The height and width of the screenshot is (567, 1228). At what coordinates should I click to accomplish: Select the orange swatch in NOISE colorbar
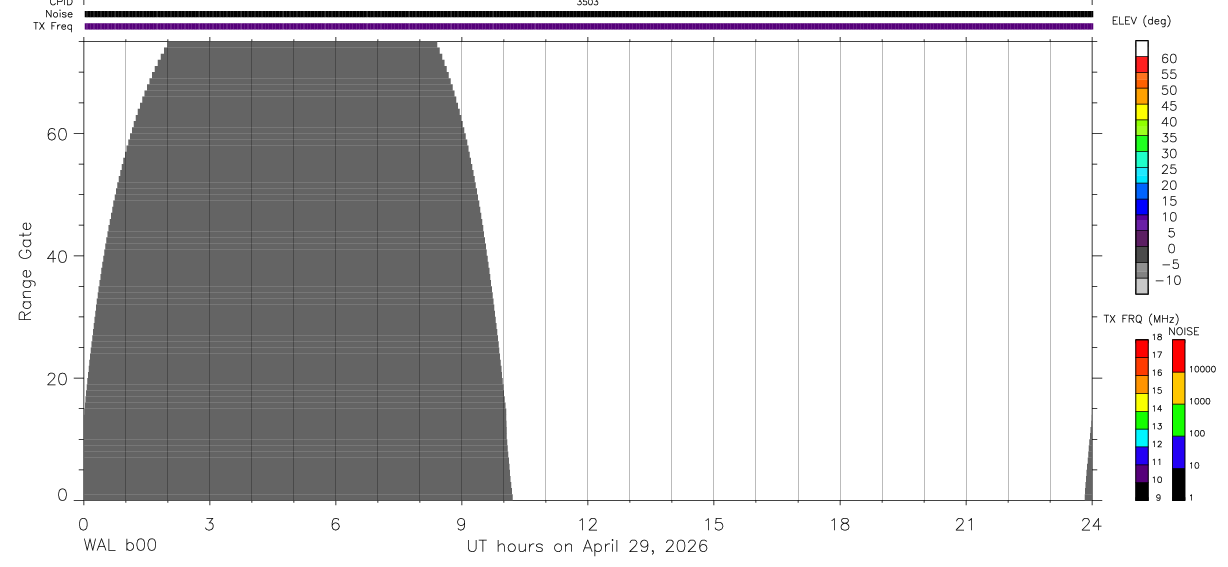click(x=1179, y=388)
